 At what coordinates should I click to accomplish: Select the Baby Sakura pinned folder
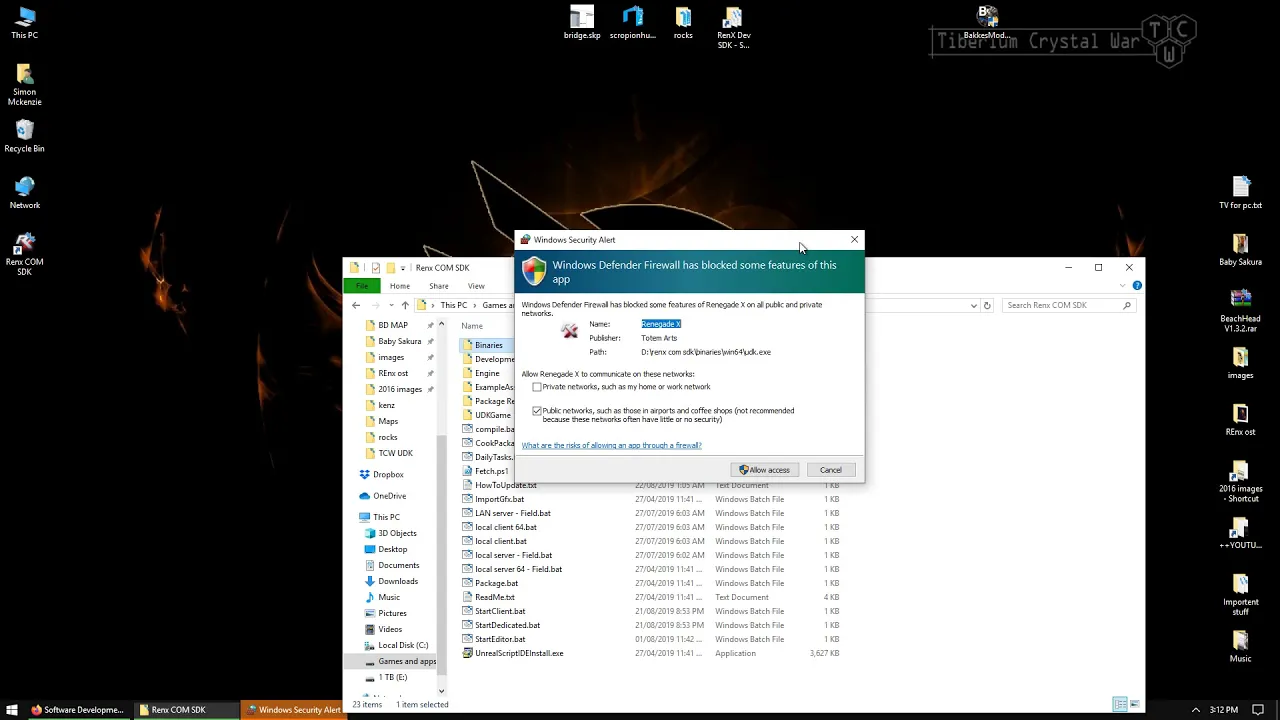(399, 341)
